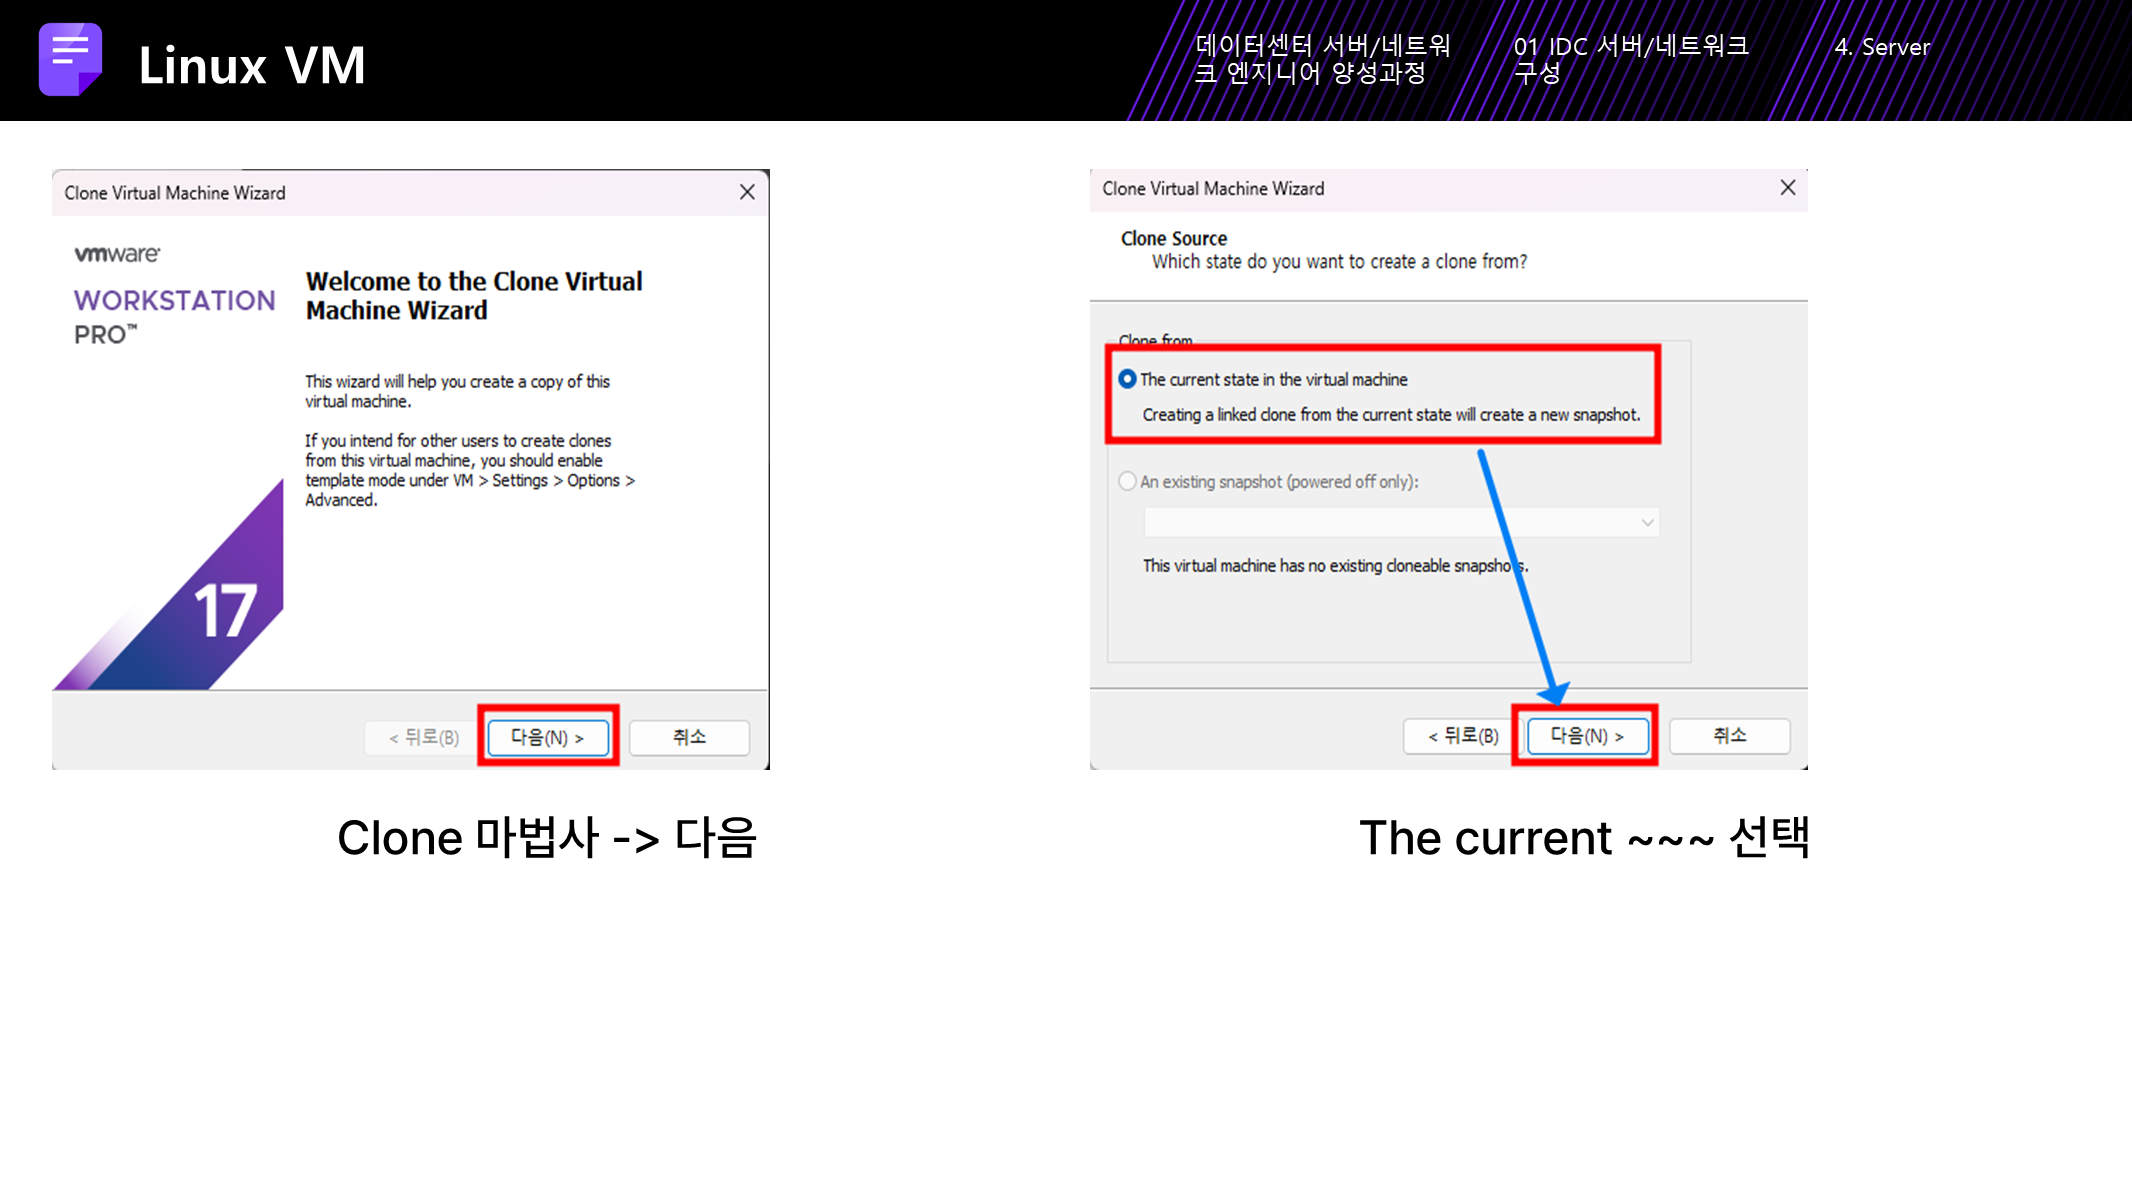Image resolution: width=2132 pixels, height=1200 pixels.
Task: Close the Clone Source wizard window
Action: 1788,188
